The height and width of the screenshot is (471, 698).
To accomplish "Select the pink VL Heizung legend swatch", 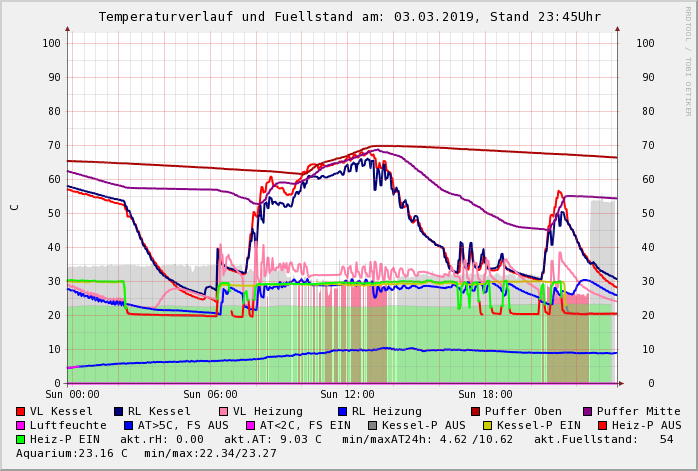I will [x=222, y=411].
